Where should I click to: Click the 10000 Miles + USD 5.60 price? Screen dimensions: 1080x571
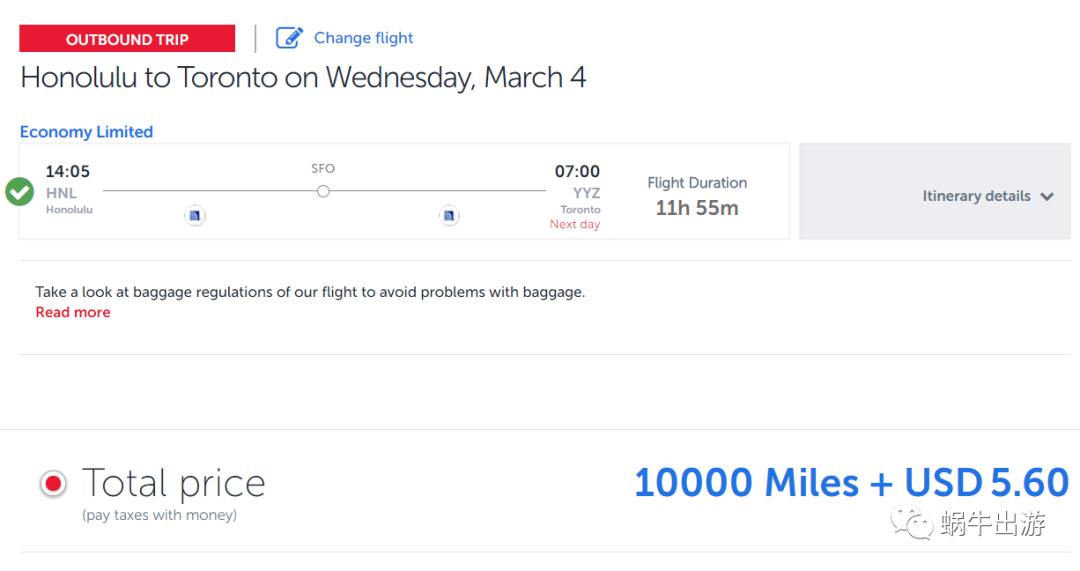coord(851,483)
